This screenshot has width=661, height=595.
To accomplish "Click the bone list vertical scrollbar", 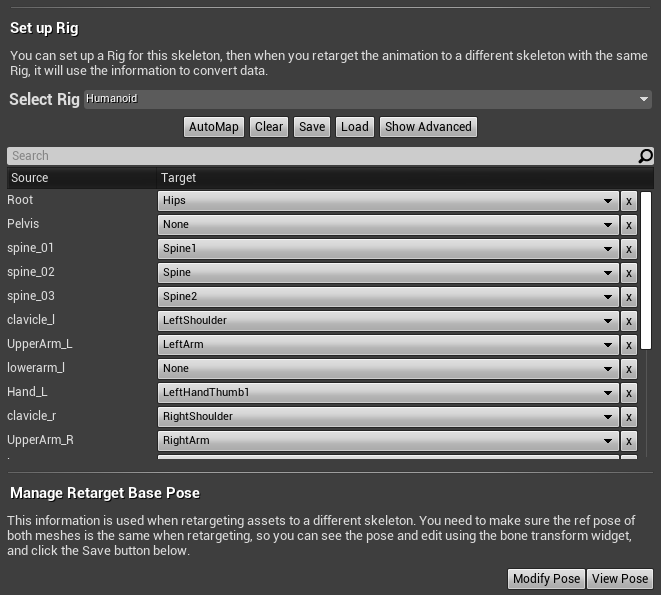I will [x=646, y=270].
